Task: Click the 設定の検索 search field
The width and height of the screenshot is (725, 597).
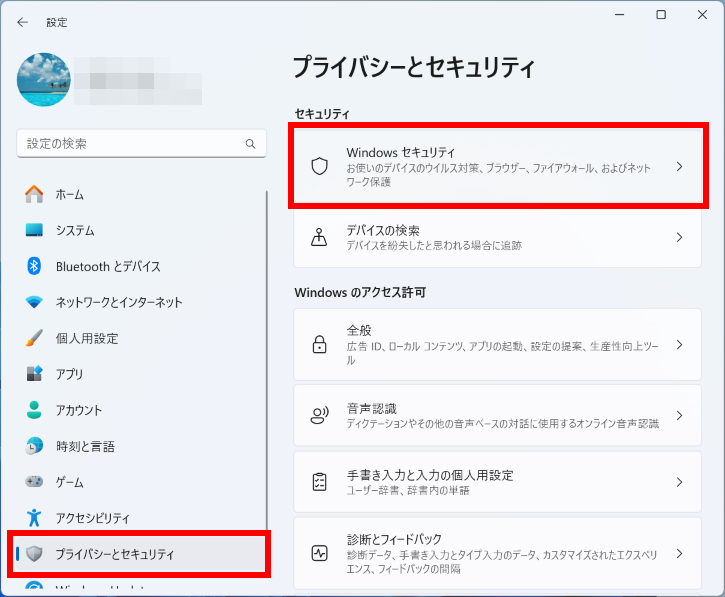Action: pos(141,143)
